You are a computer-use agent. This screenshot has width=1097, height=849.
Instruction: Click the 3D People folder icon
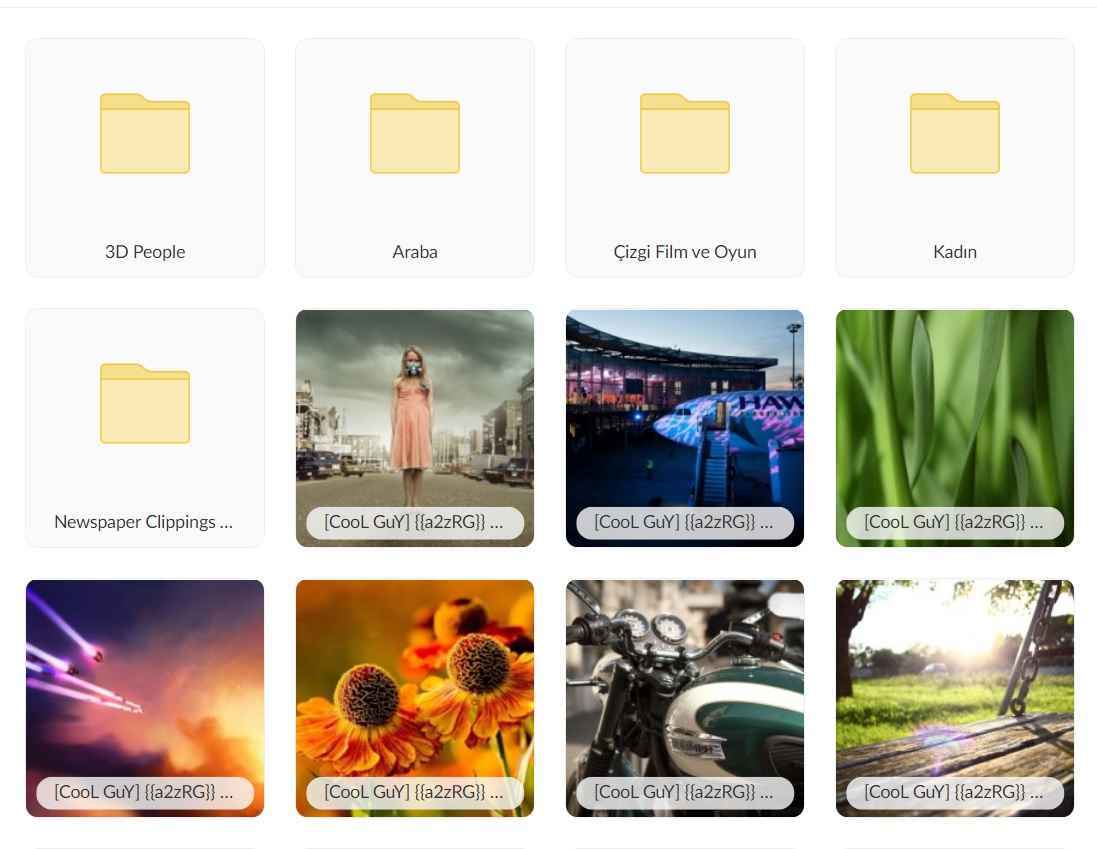click(x=145, y=133)
